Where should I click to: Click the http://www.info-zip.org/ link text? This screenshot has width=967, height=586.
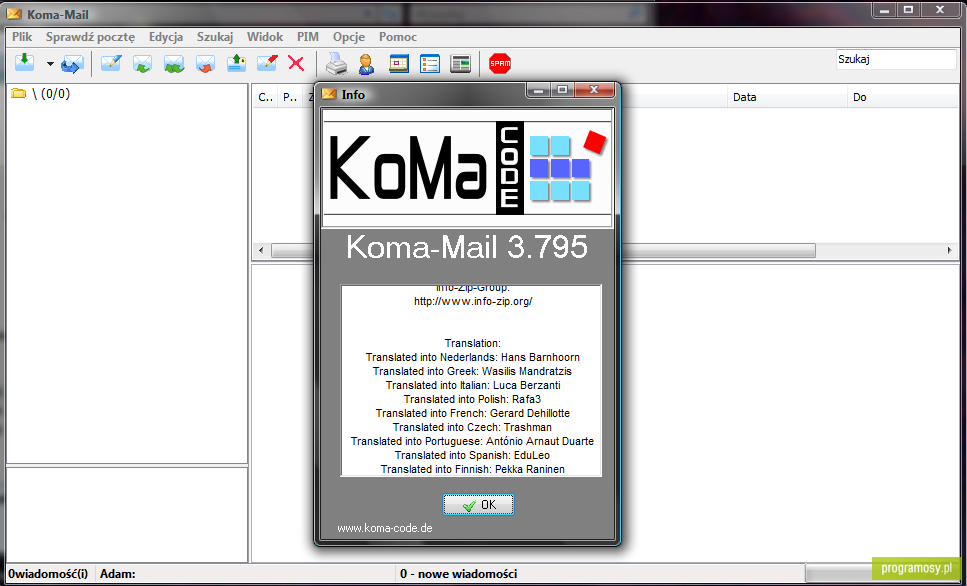coord(473,302)
